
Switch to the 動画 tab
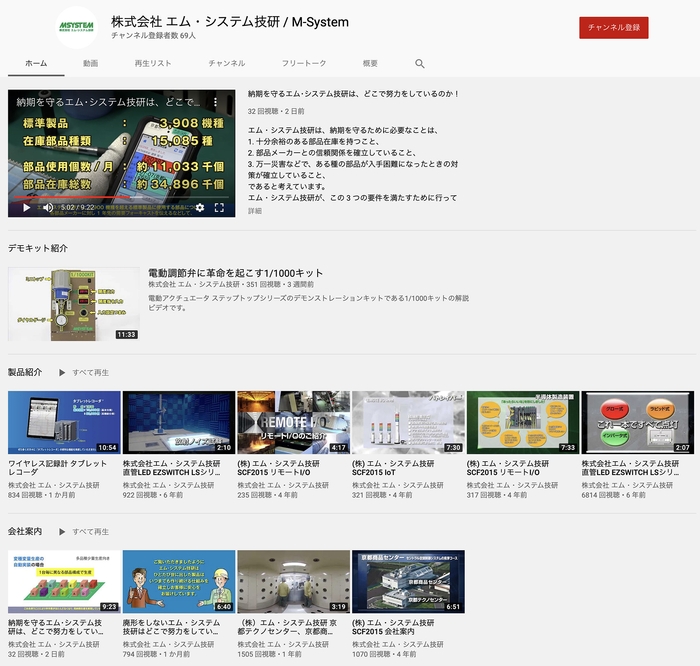(91, 63)
